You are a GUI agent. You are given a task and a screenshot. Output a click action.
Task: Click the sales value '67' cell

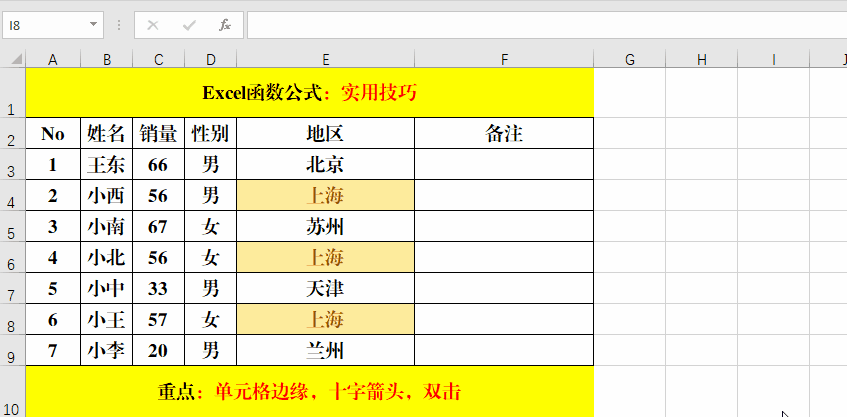[x=158, y=226]
